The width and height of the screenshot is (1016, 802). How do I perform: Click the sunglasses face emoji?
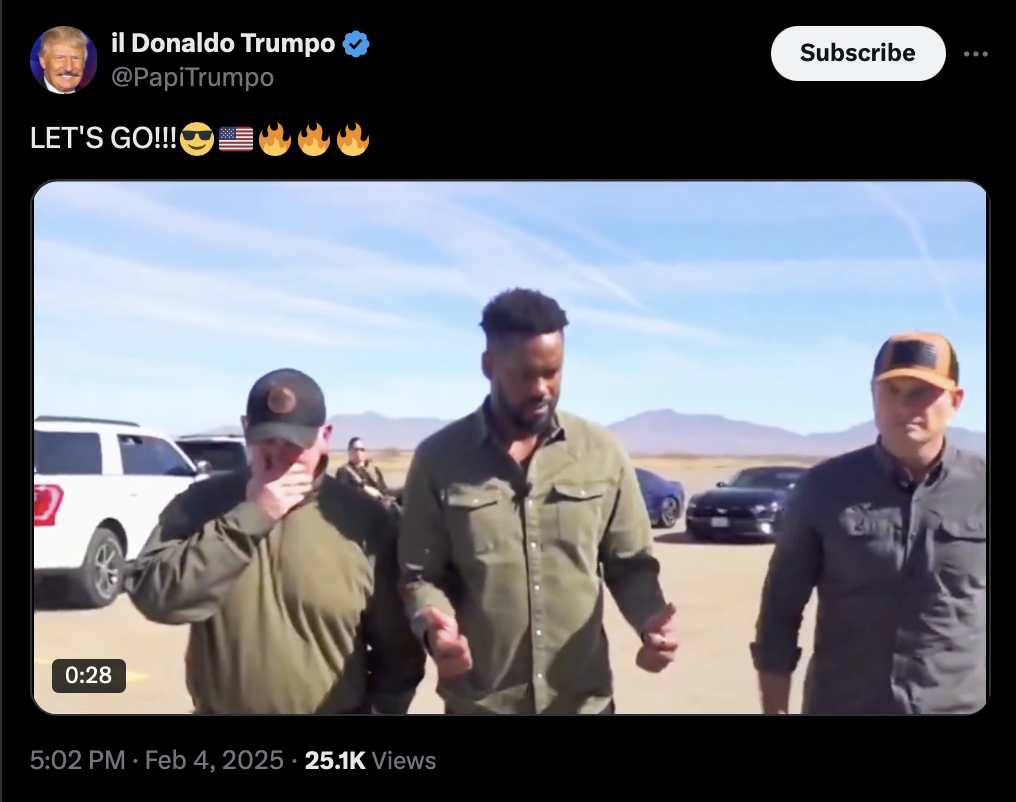coord(197,139)
